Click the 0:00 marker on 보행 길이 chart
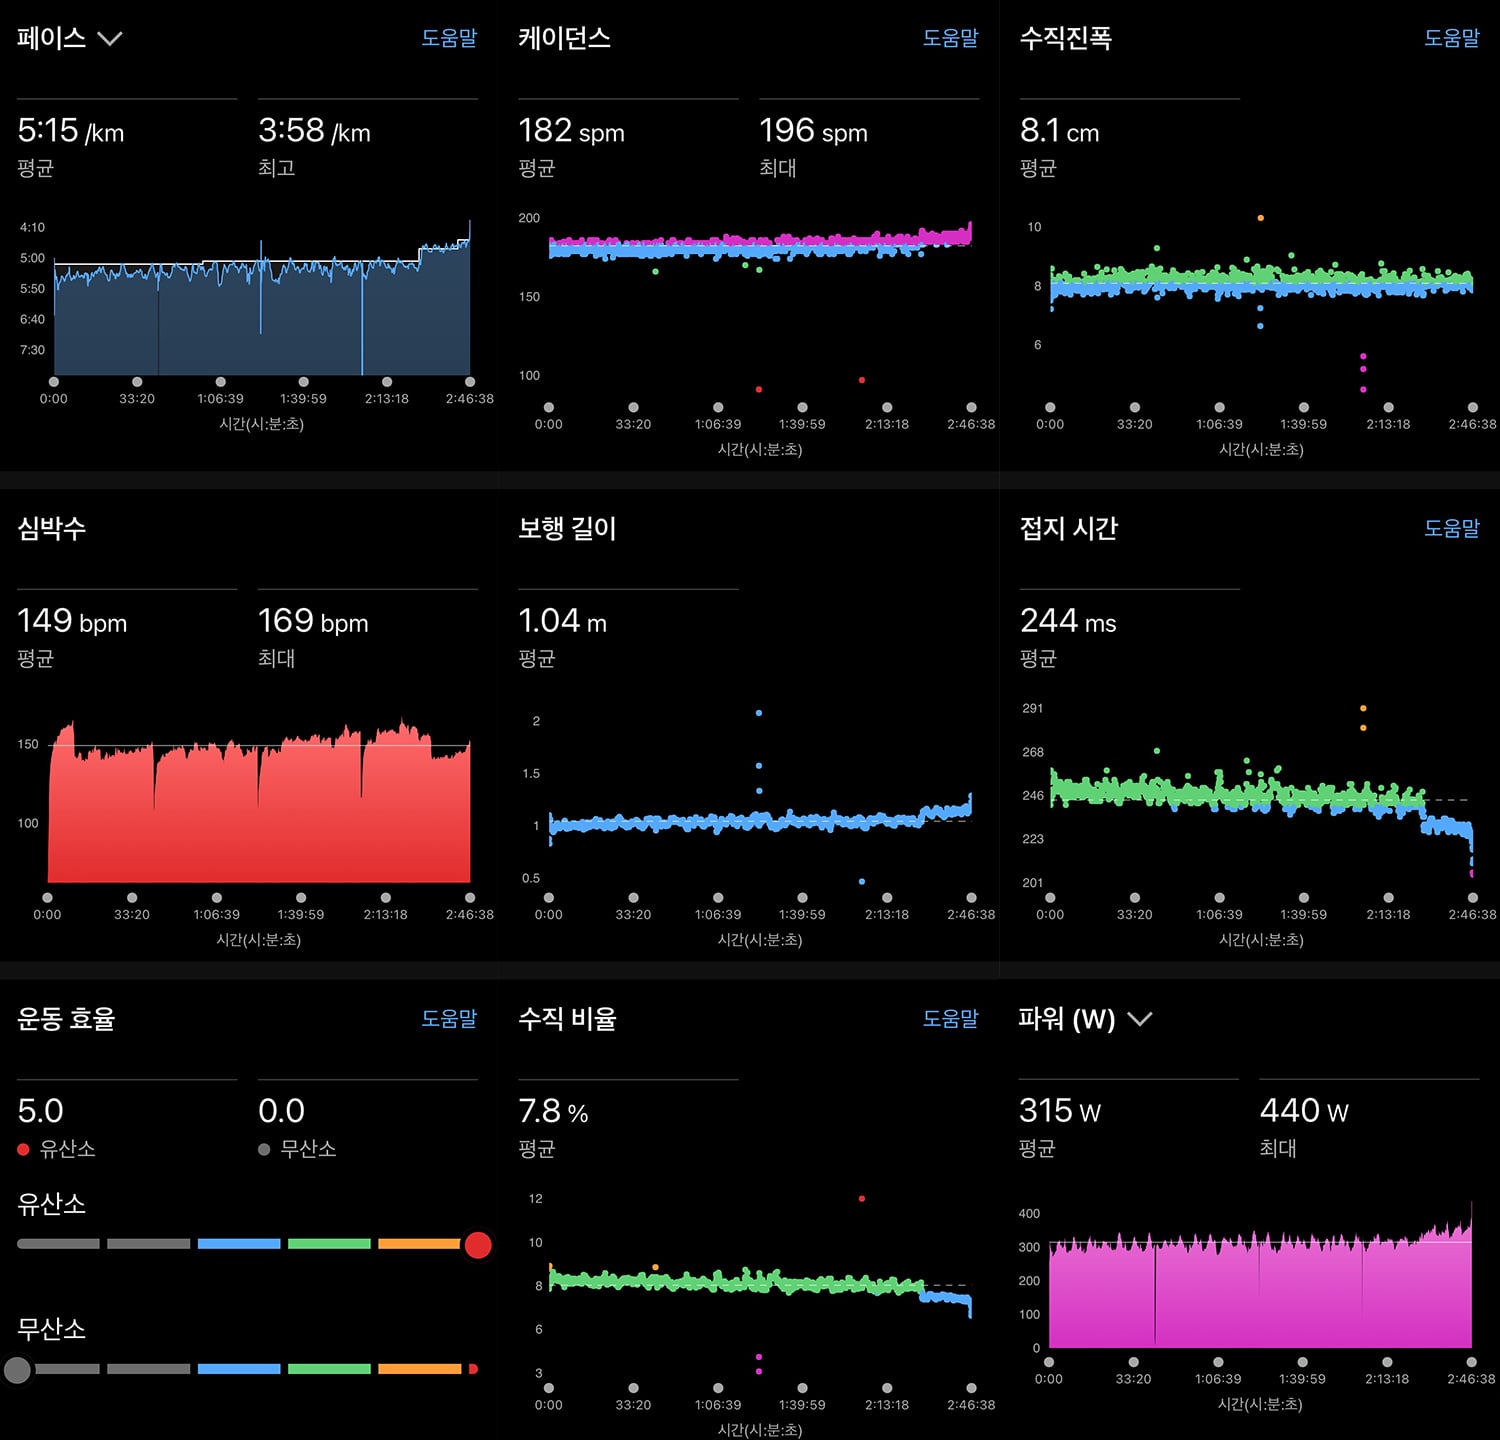Image resolution: width=1500 pixels, height=1440 pixels. pyautogui.click(x=549, y=898)
